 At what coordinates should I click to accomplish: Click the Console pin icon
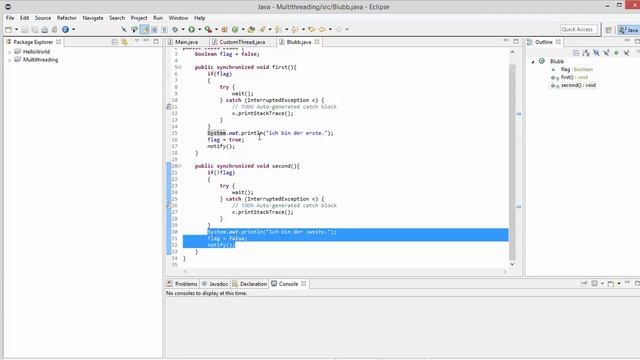point(584,283)
